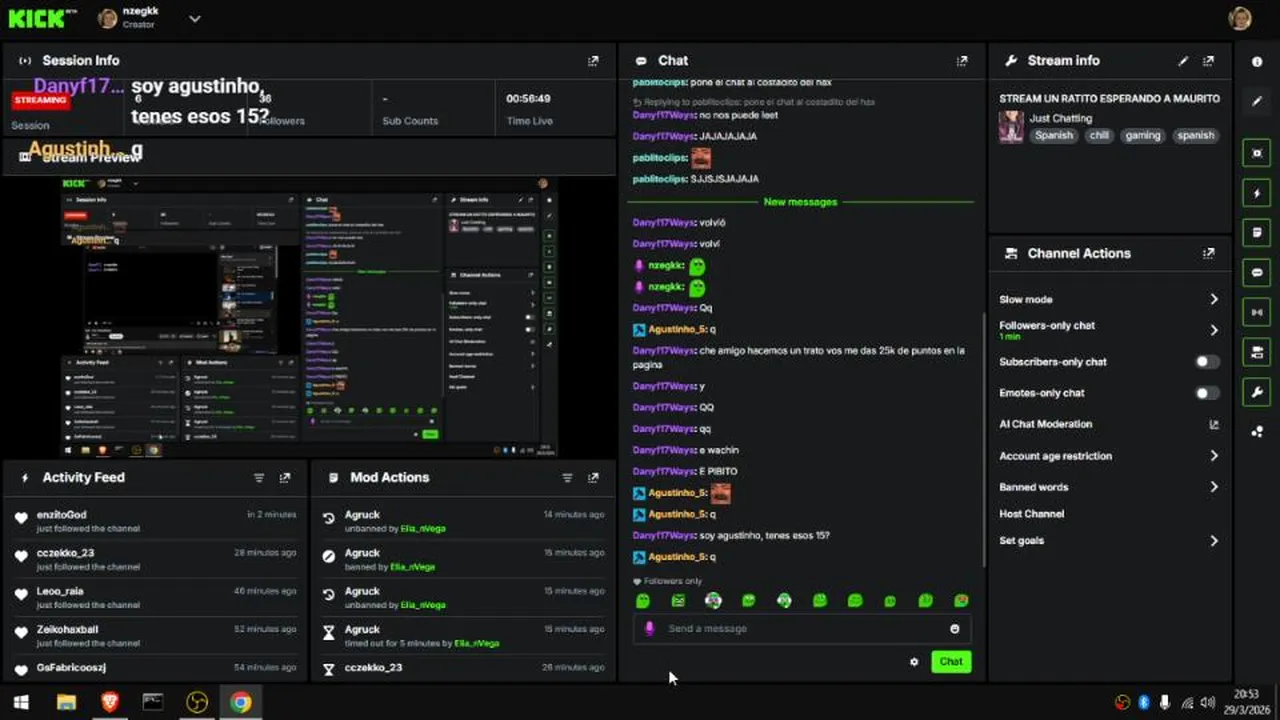Pop out the Channel Actions panel

(x=1209, y=254)
